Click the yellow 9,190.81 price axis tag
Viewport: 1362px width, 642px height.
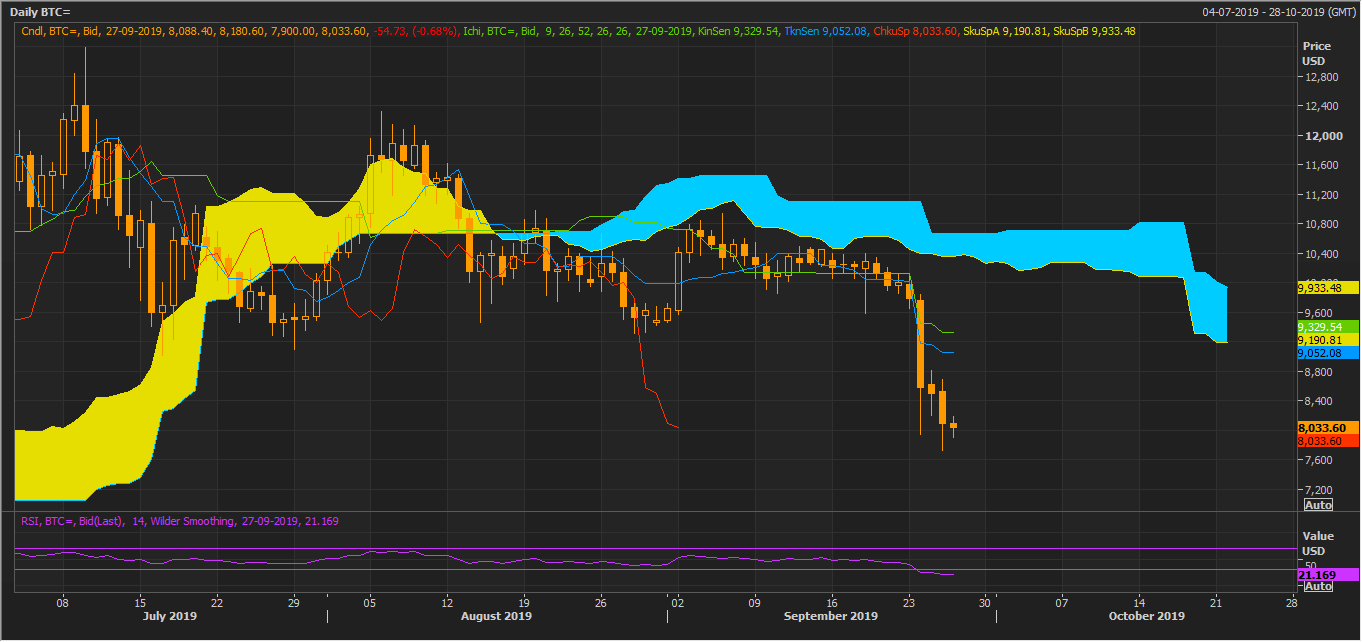(x=1327, y=340)
